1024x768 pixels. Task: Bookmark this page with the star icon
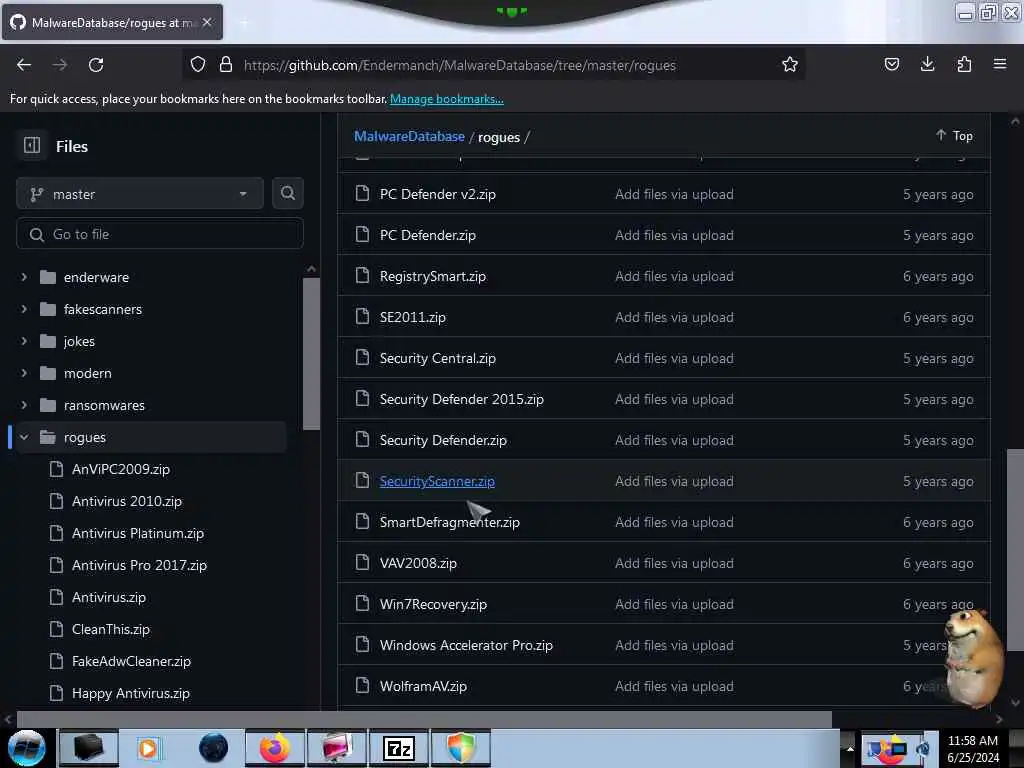tap(790, 64)
